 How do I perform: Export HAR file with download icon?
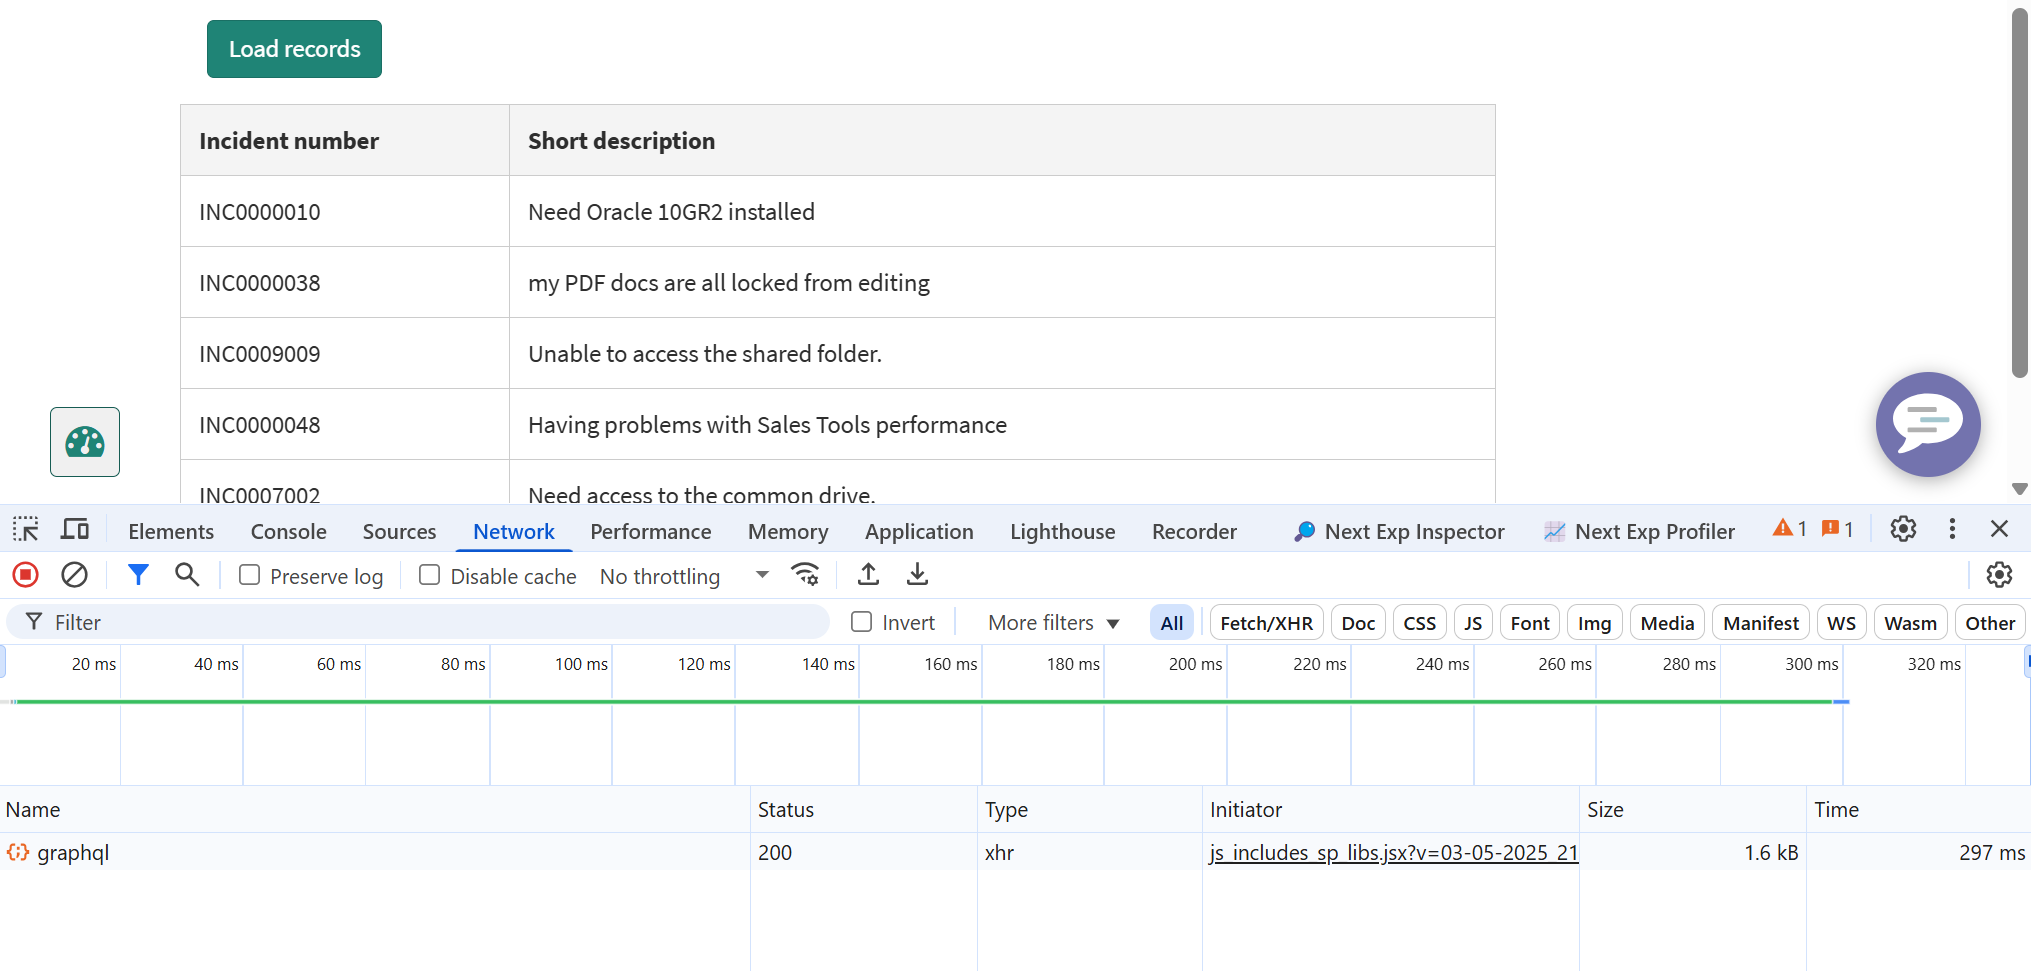917,575
